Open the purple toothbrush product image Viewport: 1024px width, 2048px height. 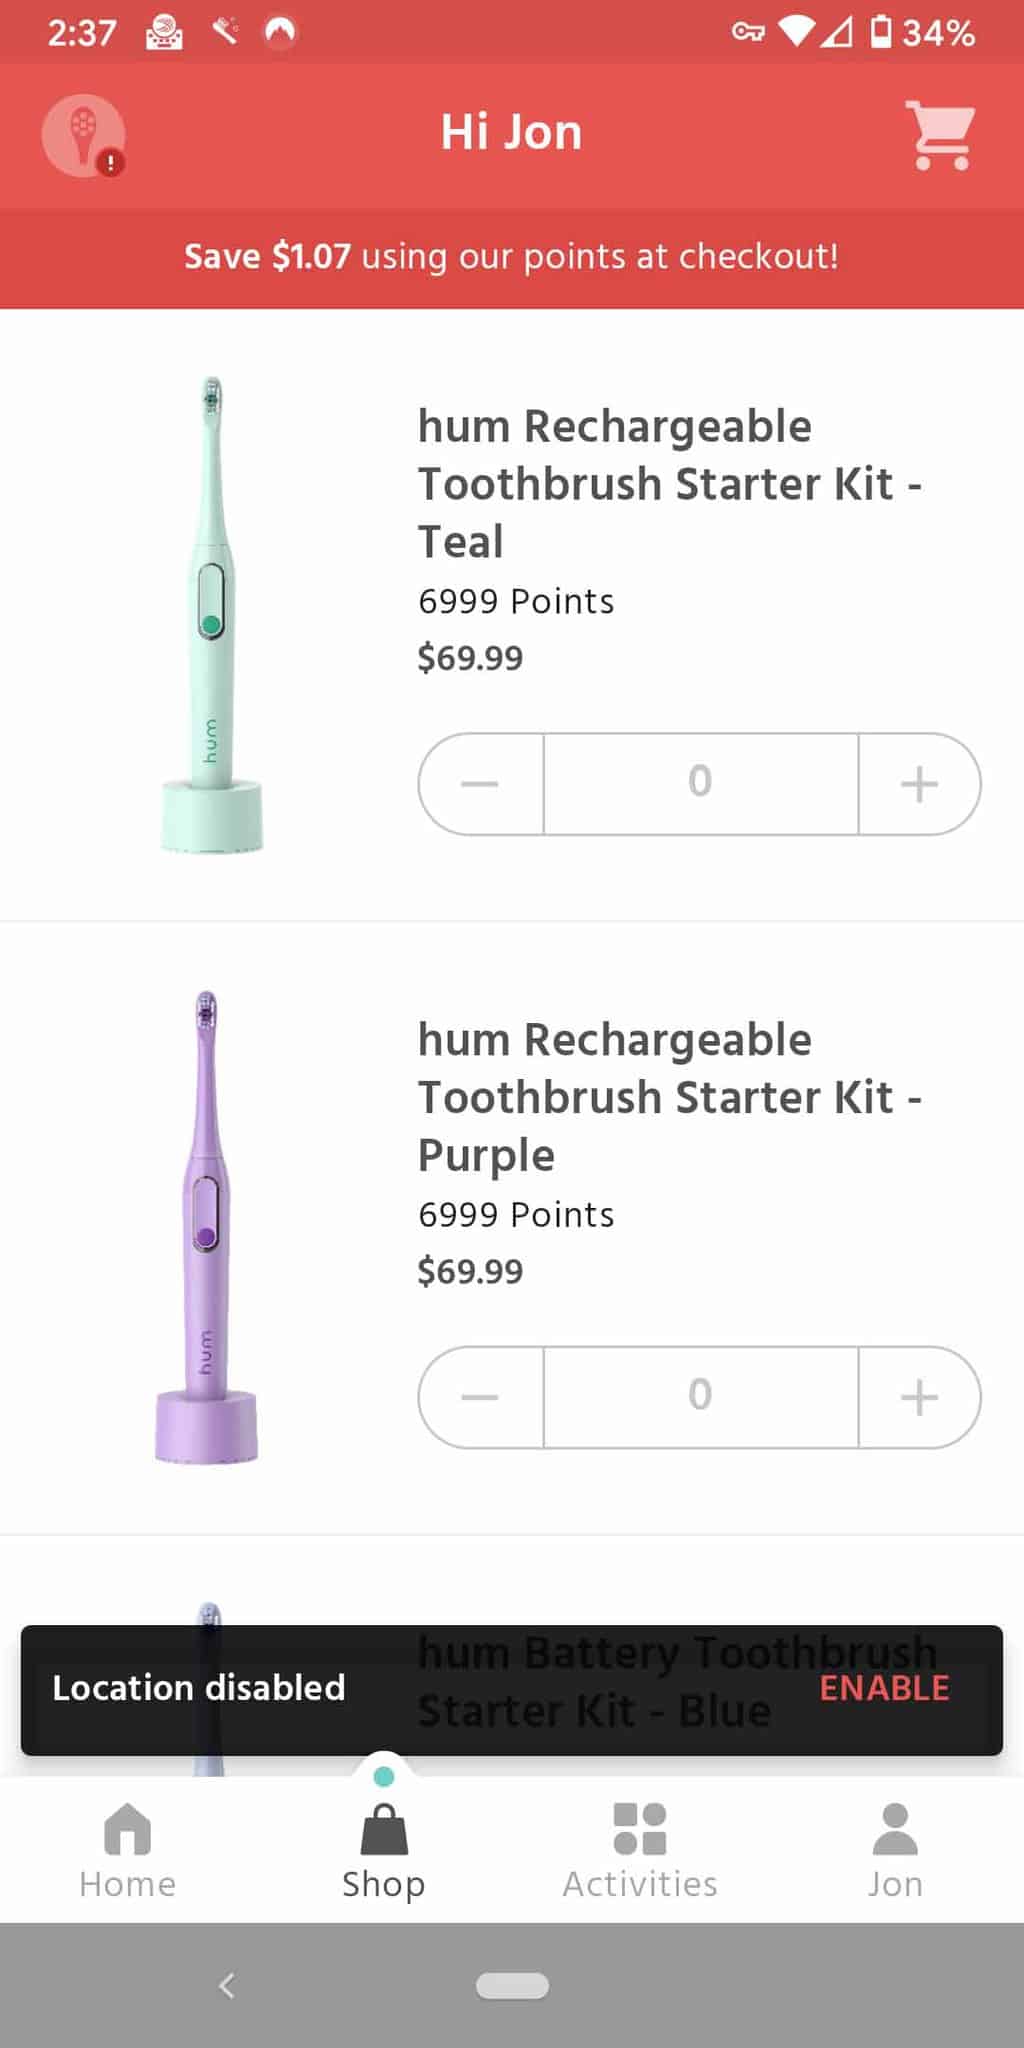pos(206,1228)
